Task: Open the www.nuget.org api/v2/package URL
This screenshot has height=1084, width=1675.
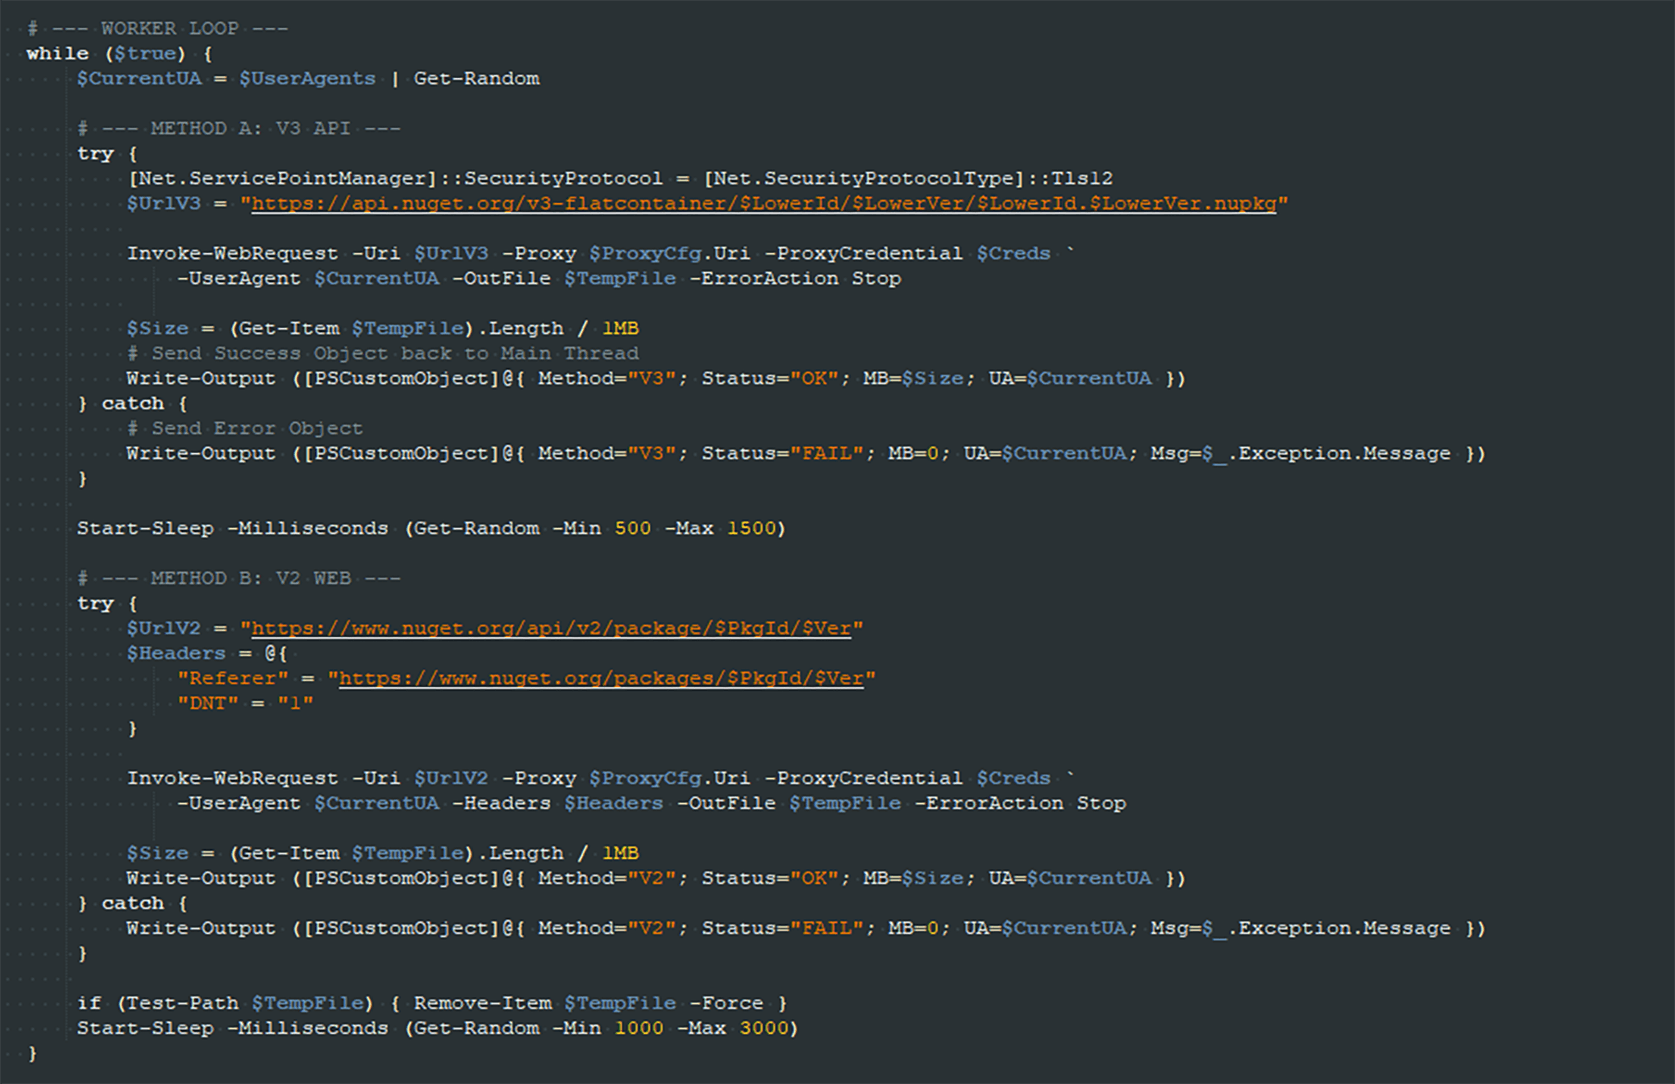Action: click(x=551, y=629)
